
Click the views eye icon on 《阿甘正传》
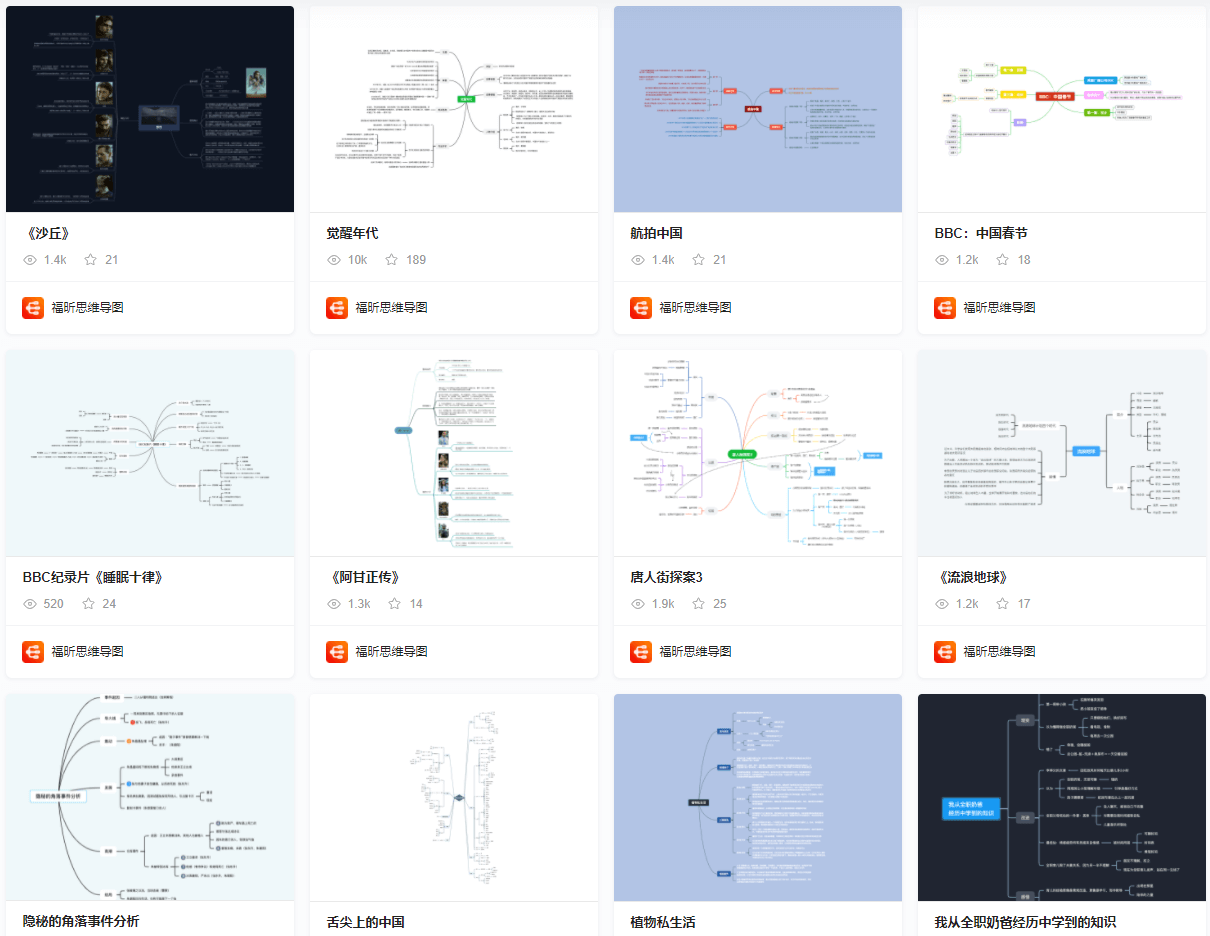(334, 604)
